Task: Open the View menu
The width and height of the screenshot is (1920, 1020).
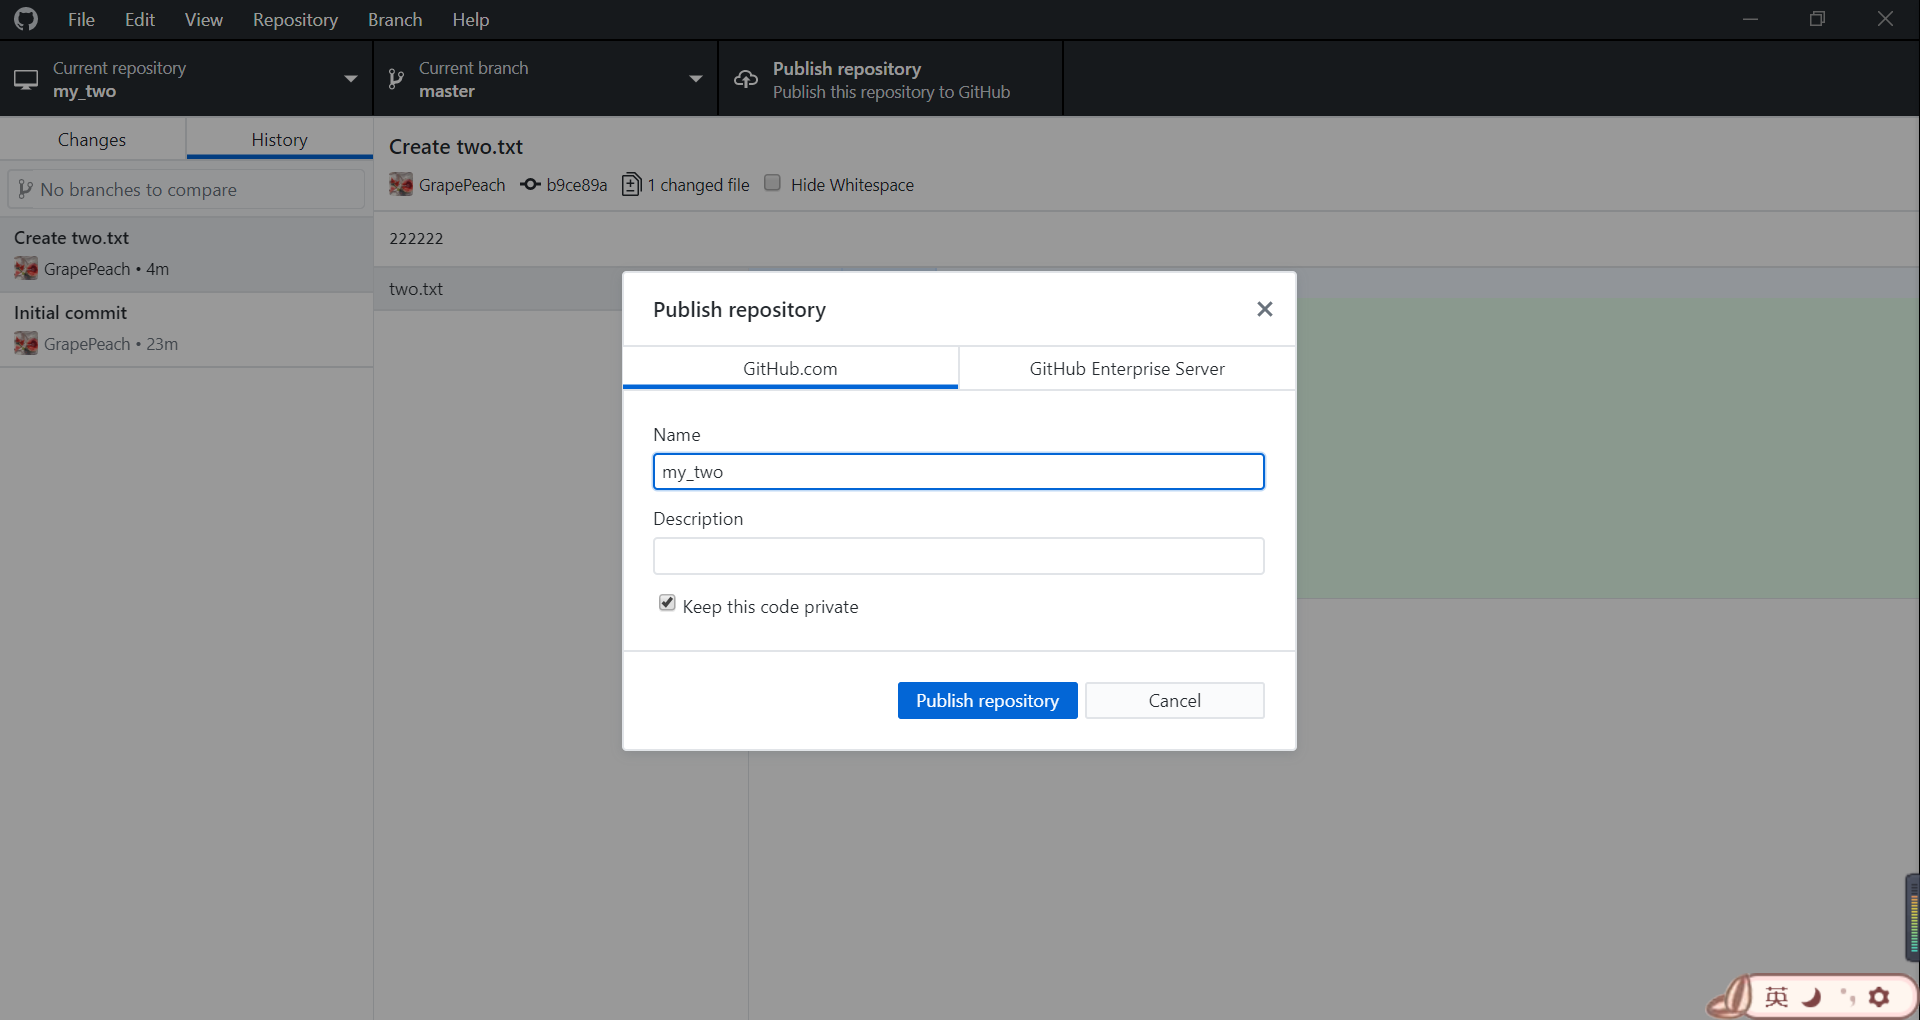Action: click(x=203, y=19)
